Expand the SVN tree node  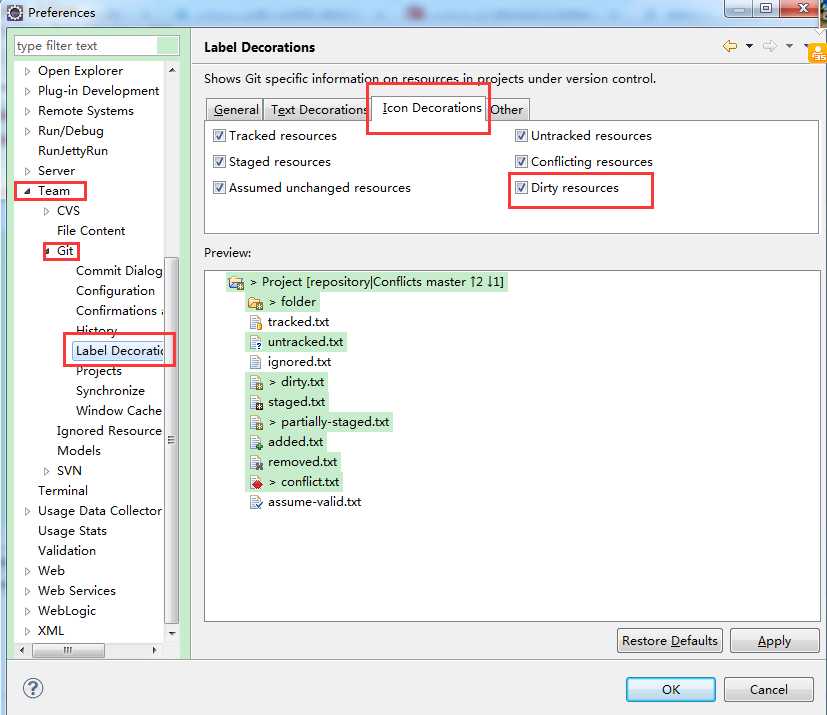46,471
